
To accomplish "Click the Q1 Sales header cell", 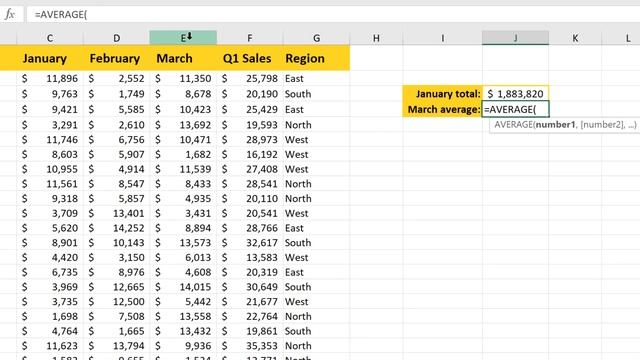I will click(250, 58).
